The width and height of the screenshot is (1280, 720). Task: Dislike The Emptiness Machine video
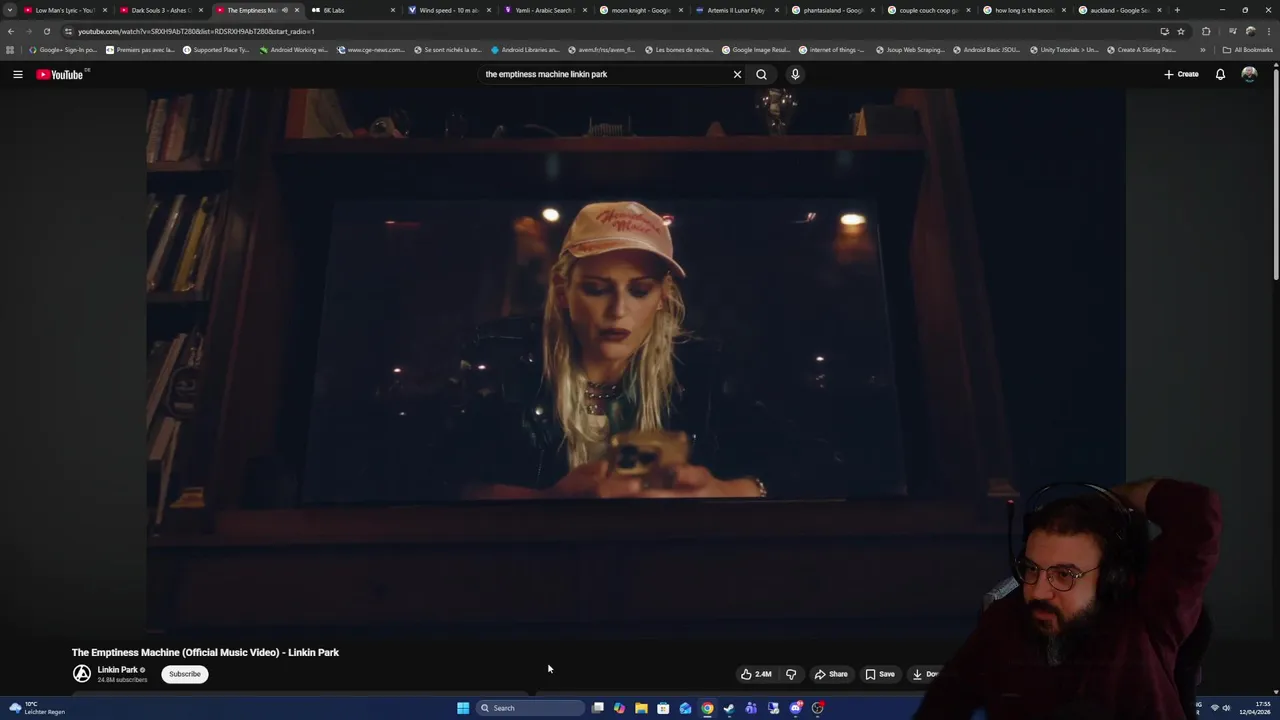pyautogui.click(x=791, y=674)
